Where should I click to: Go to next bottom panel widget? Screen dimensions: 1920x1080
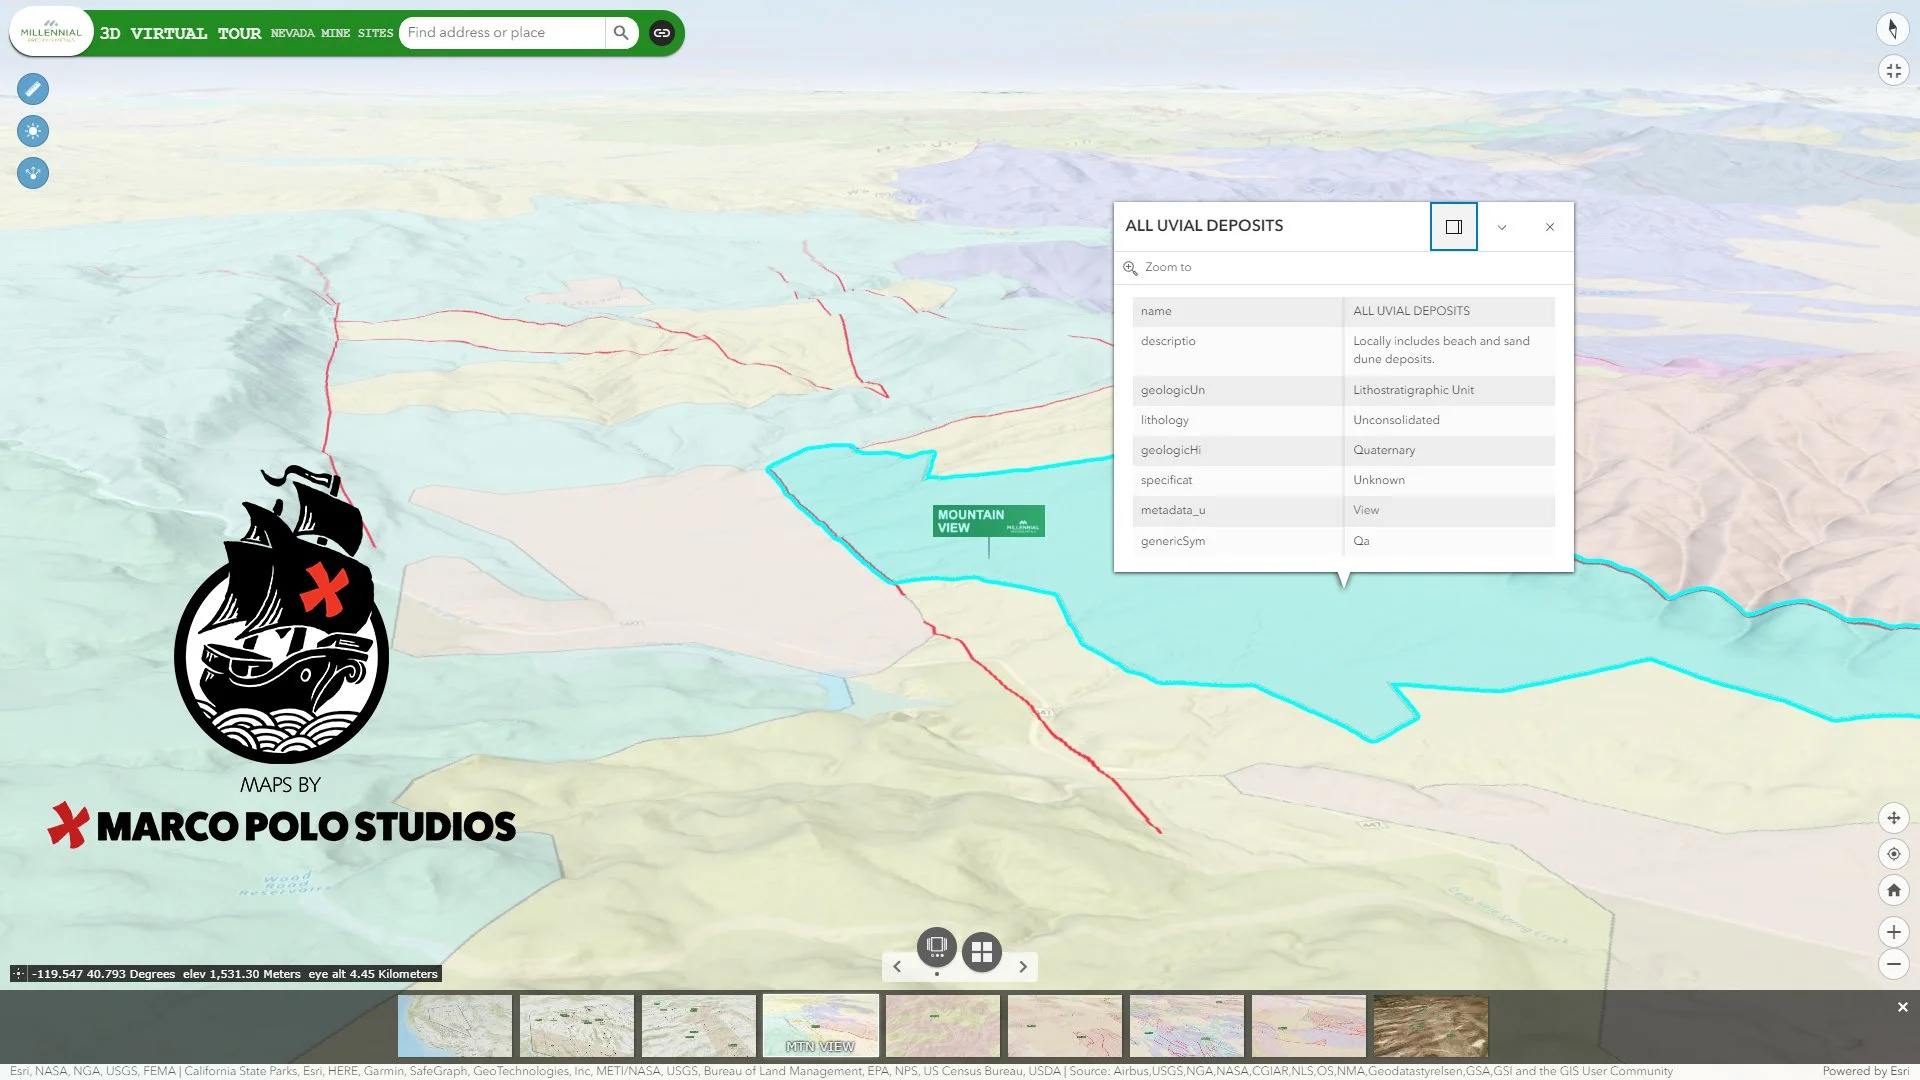pos(1023,967)
